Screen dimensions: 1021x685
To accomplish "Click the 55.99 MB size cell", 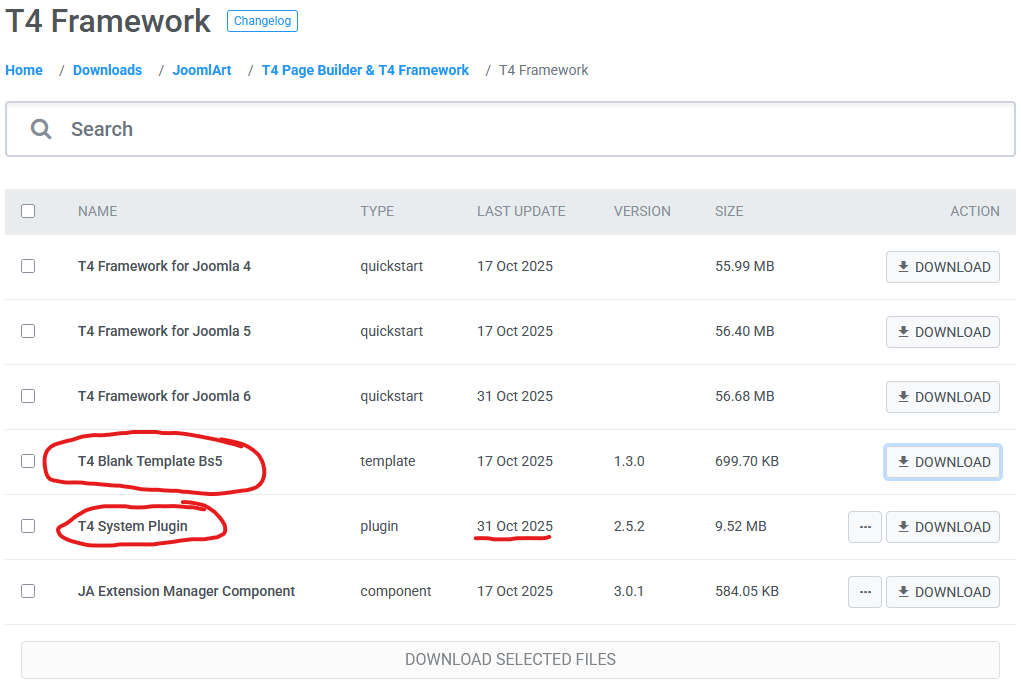I will tap(744, 266).
